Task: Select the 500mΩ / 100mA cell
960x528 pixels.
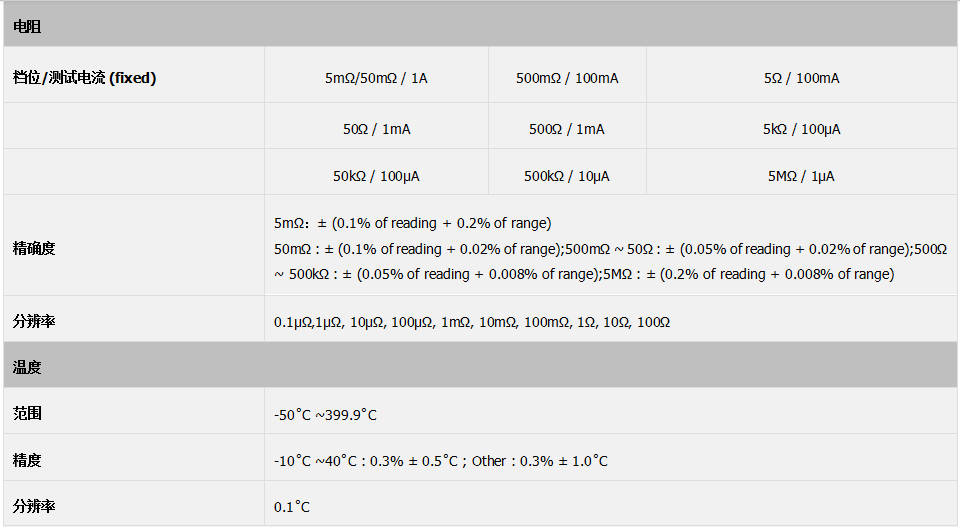Action: [x=567, y=78]
